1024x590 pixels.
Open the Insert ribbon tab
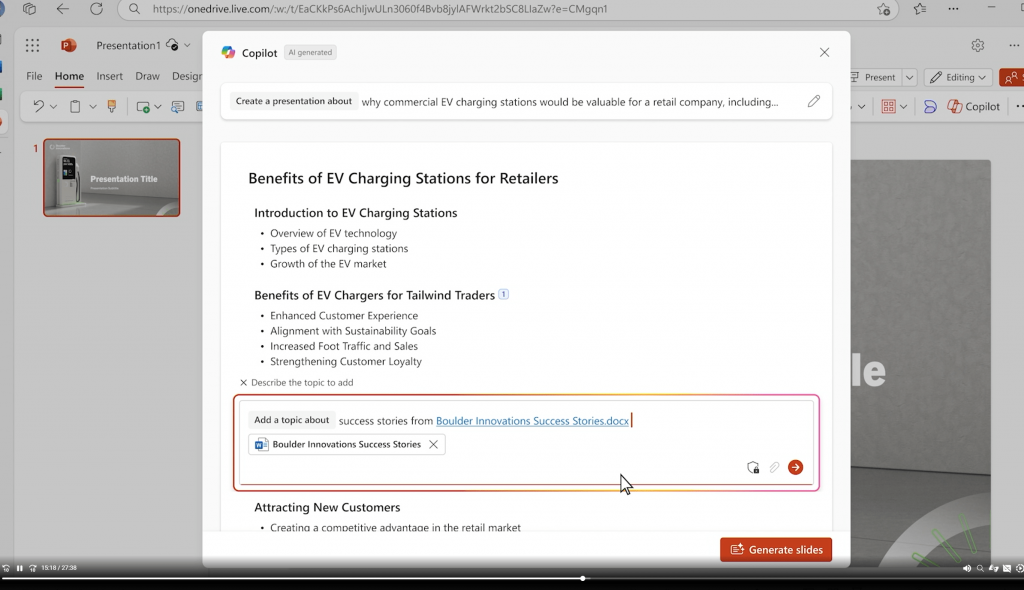click(x=110, y=76)
